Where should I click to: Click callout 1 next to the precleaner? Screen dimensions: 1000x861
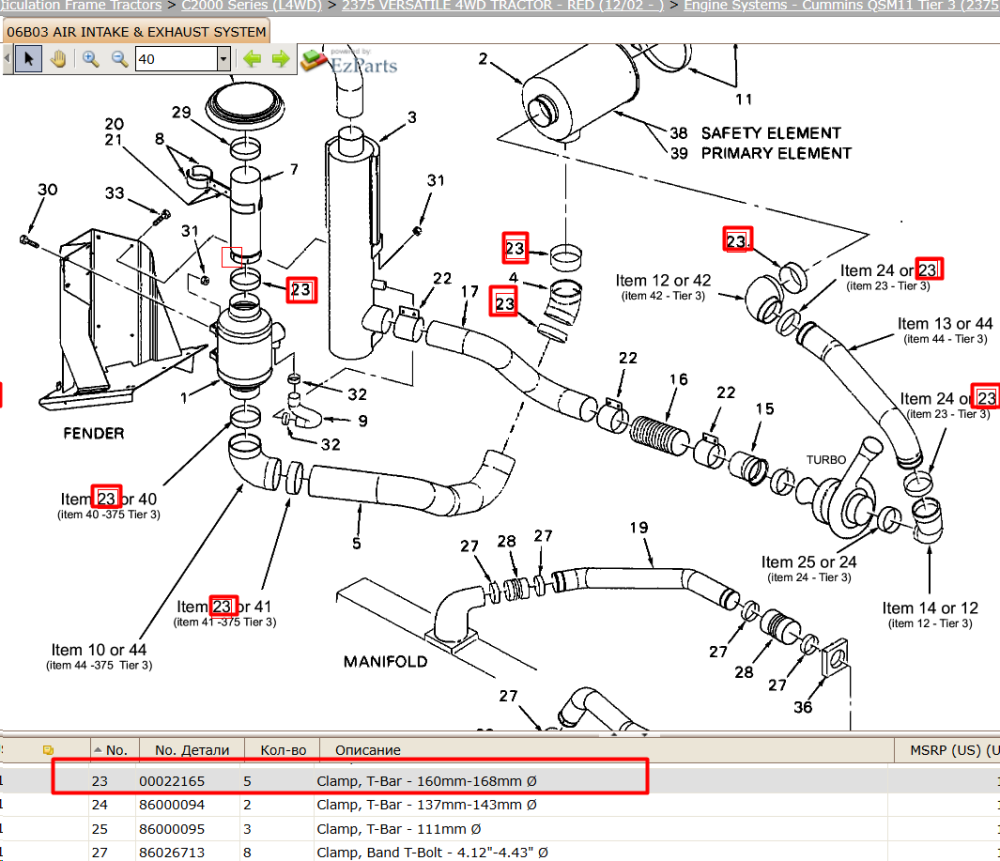pyautogui.click(x=184, y=398)
